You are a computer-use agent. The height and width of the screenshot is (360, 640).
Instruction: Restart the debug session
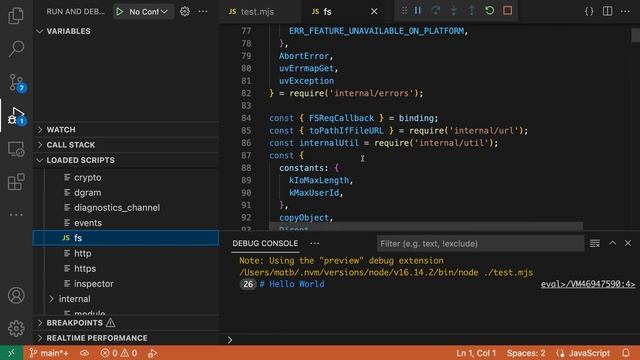point(489,11)
